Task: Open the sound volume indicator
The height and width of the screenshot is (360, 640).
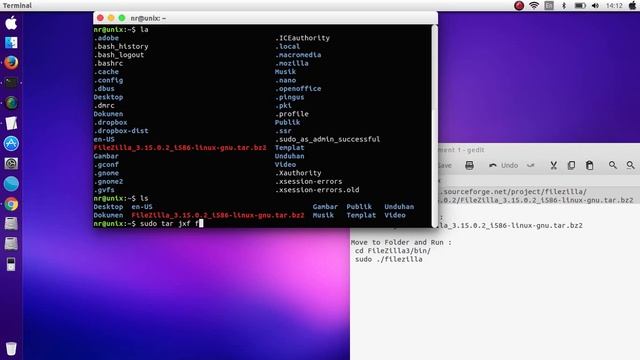Action: tap(595, 6)
